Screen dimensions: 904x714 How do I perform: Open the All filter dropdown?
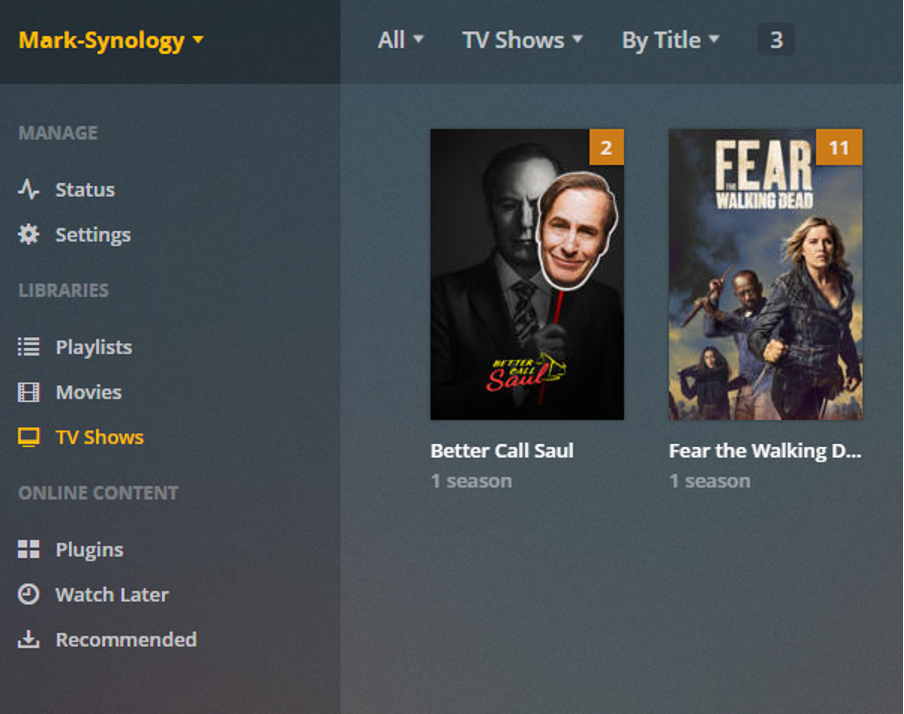click(401, 40)
